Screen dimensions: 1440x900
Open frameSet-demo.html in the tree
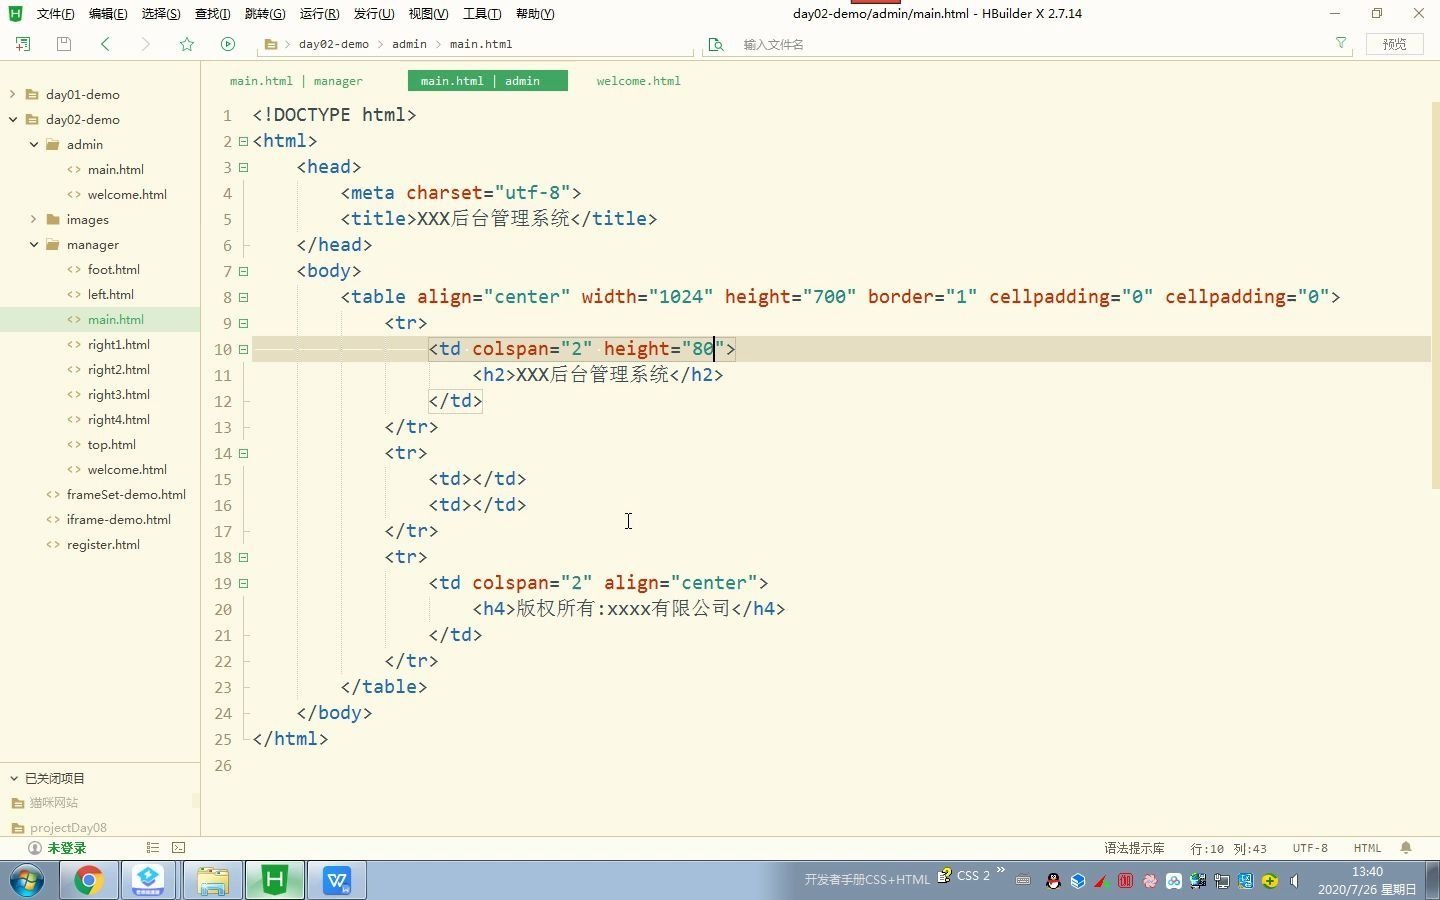[126, 494]
